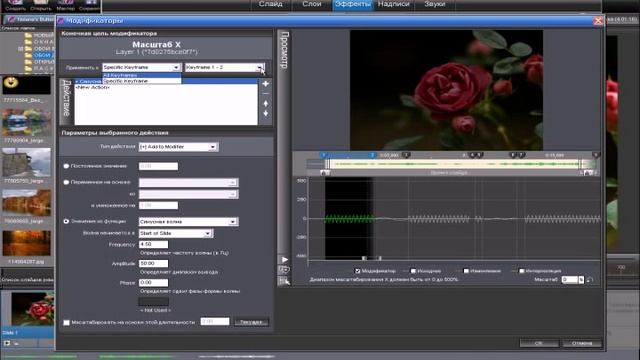The width and height of the screenshot is (640, 360).
Task: Remove selected action with minus icon
Action: click(266, 94)
